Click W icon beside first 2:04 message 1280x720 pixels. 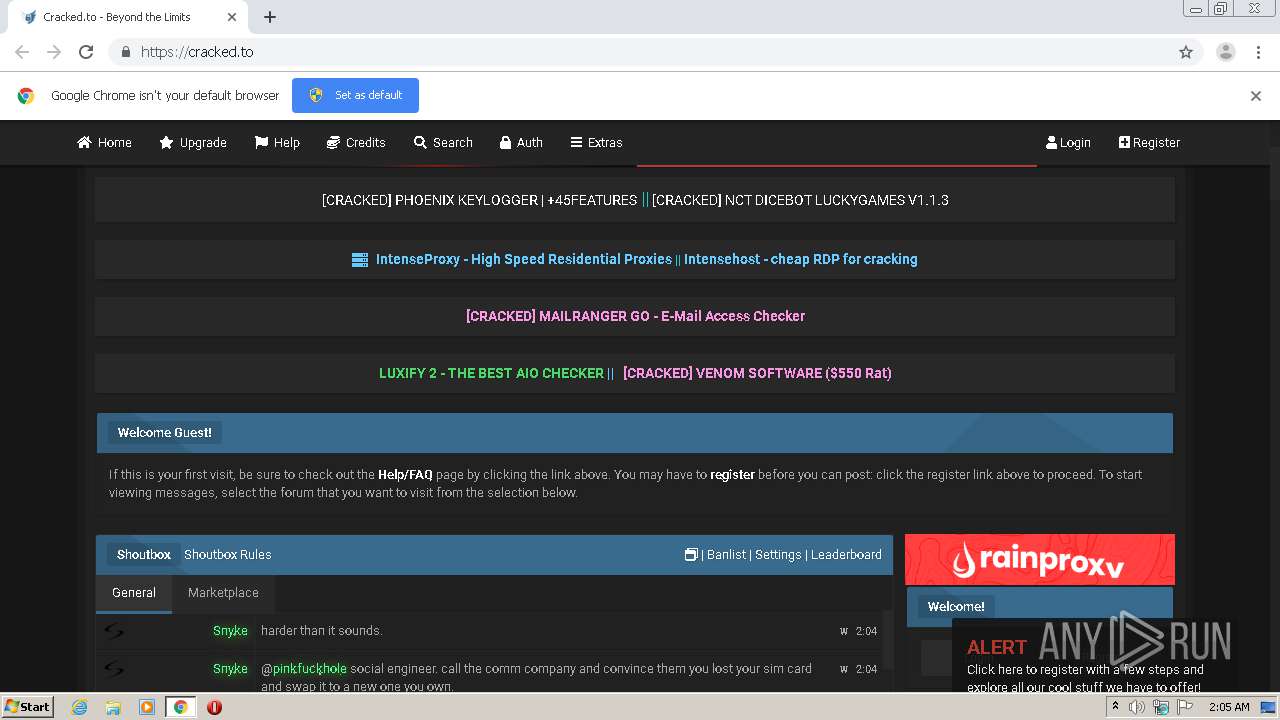click(x=844, y=631)
